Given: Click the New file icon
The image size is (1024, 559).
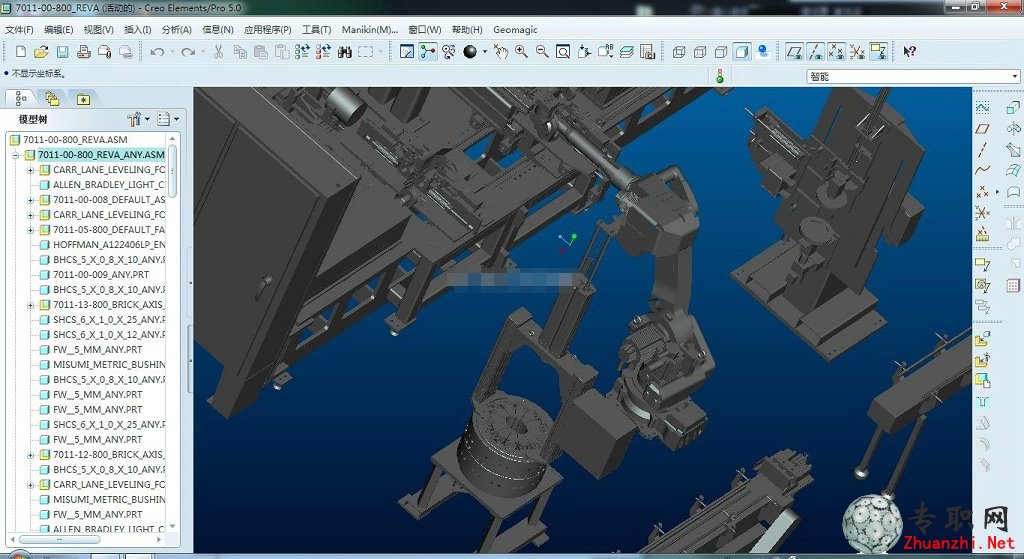Looking at the screenshot, I should [x=20, y=52].
